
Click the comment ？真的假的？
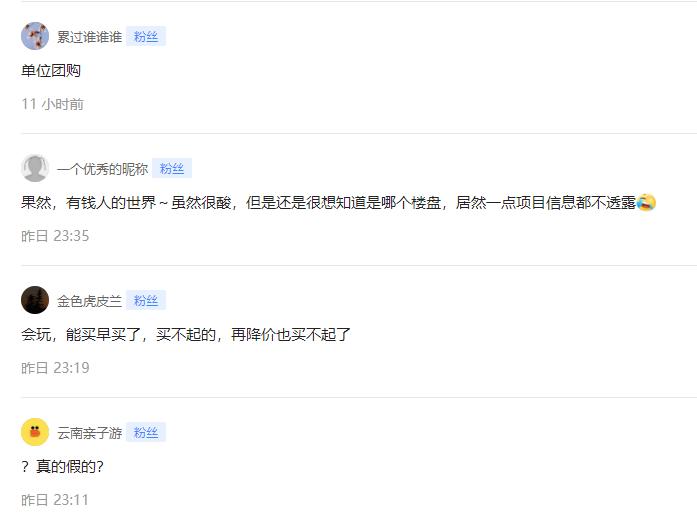[x=63, y=467]
